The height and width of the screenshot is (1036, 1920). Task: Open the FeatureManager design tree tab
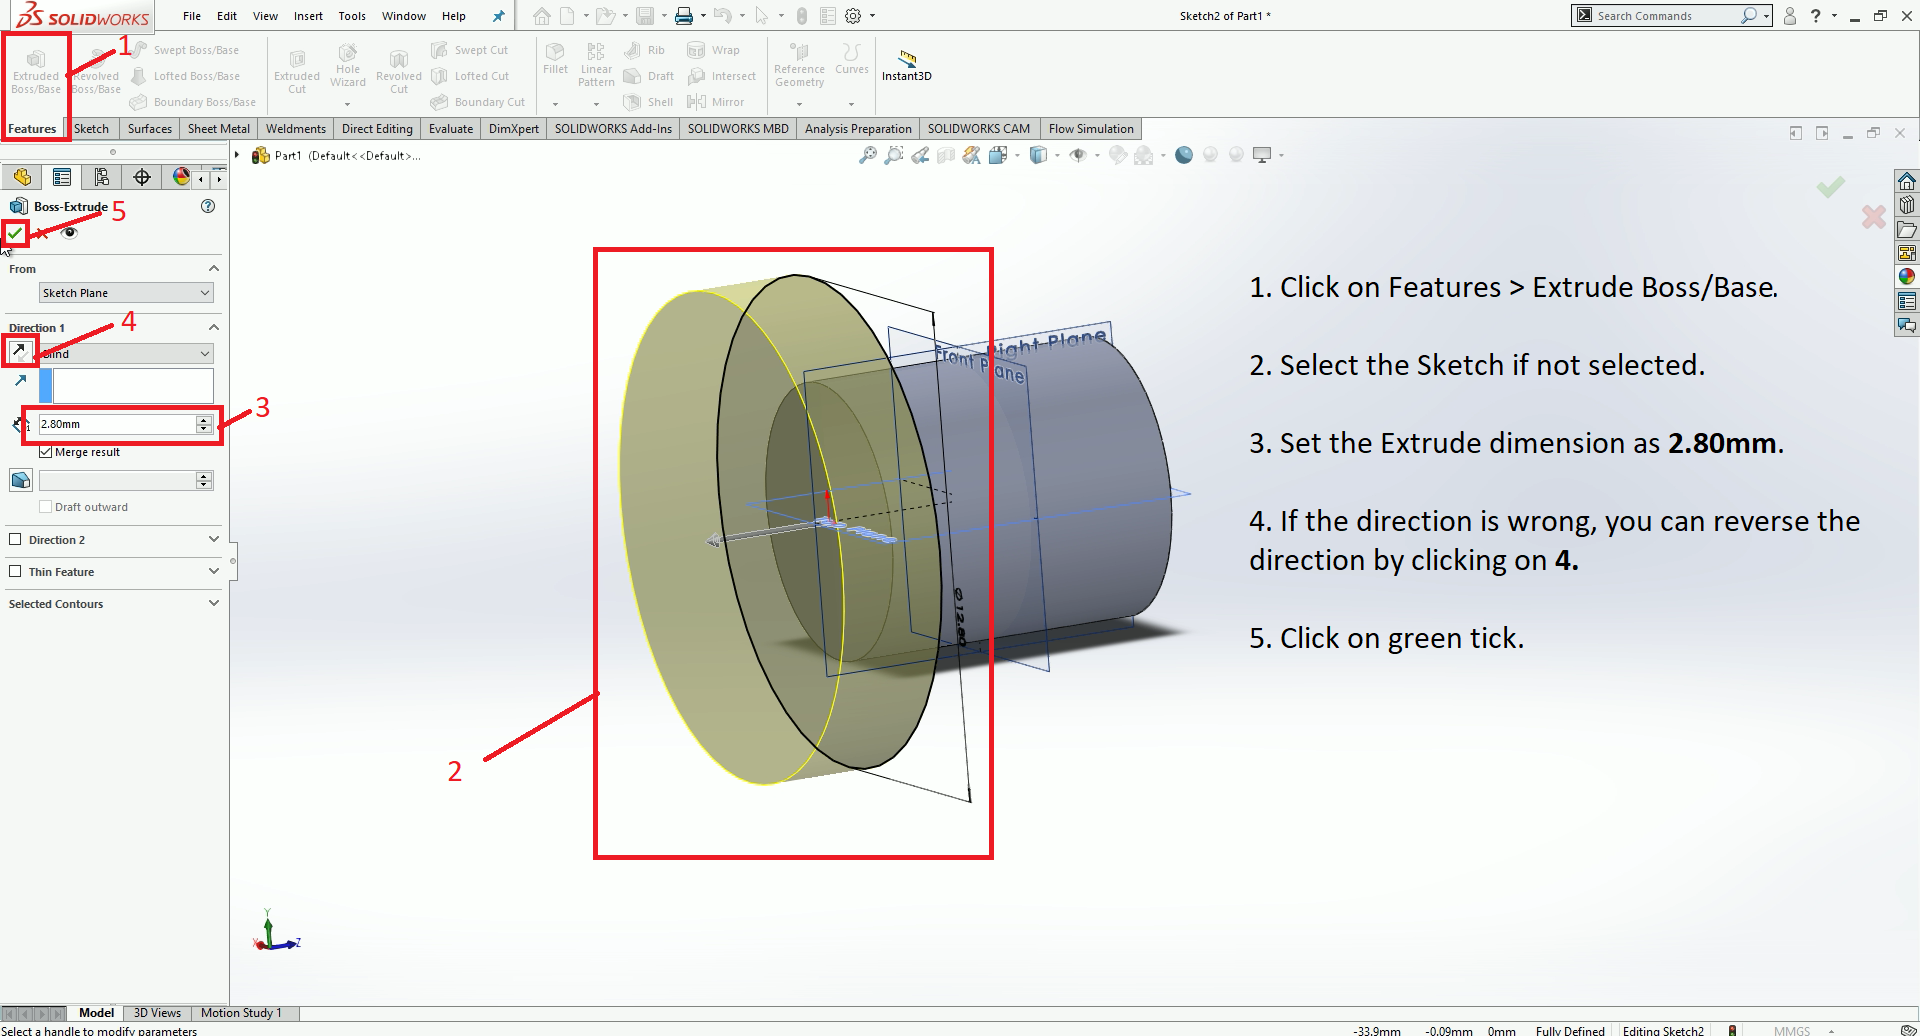pos(22,177)
